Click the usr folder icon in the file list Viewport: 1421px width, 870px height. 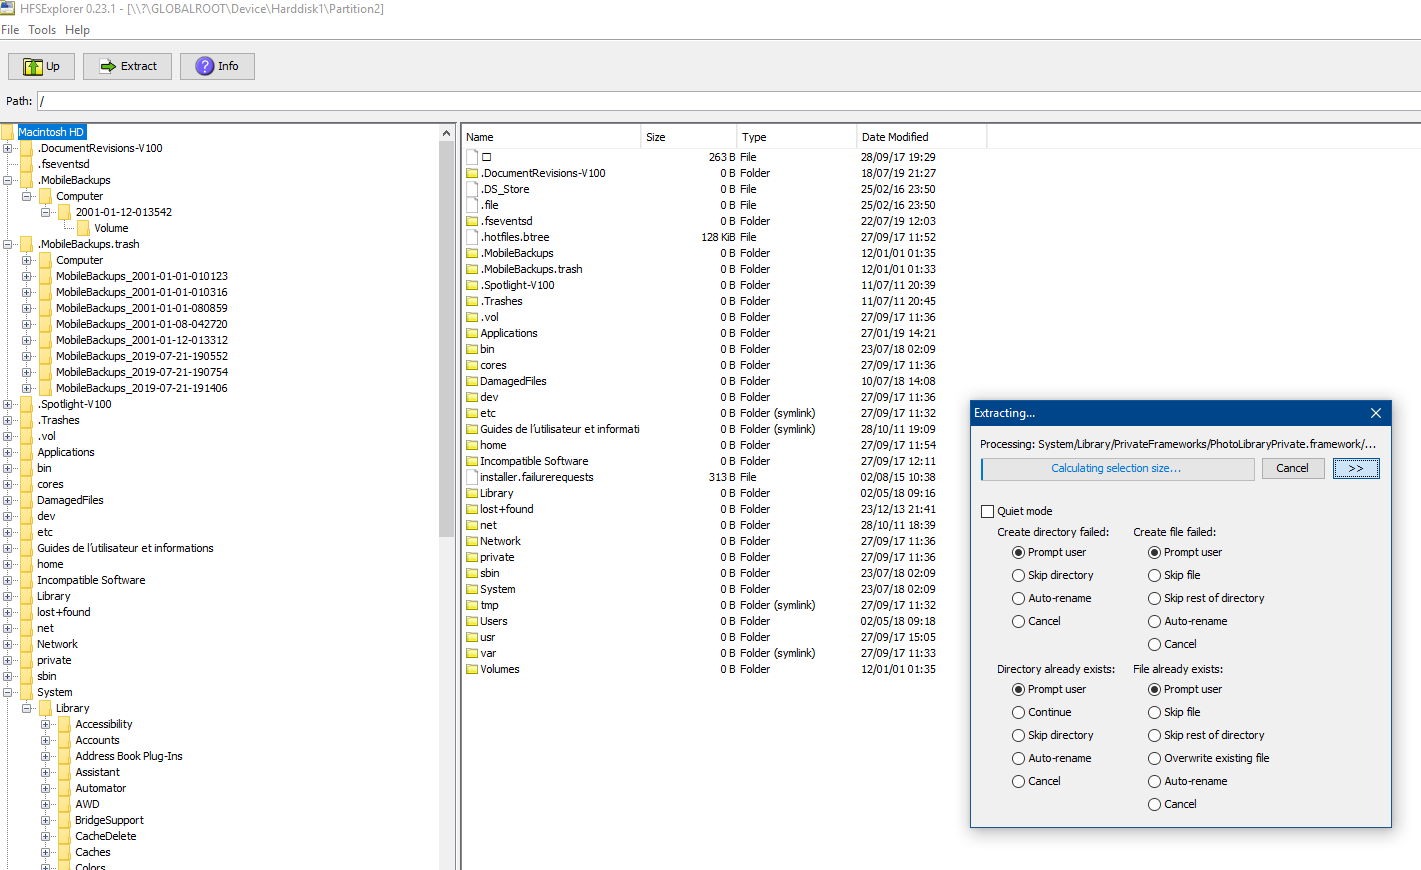pyautogui.click(x=472, y=637)
